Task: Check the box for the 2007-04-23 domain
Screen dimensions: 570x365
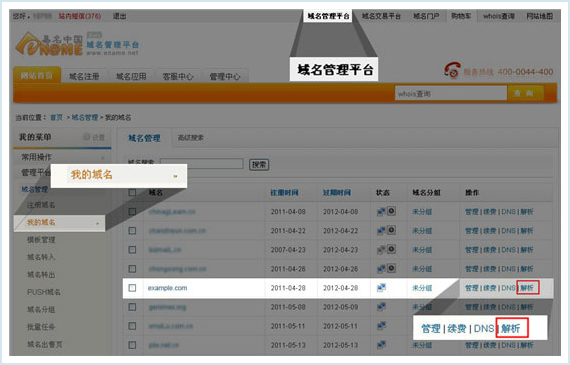Action: click(132, 250)
